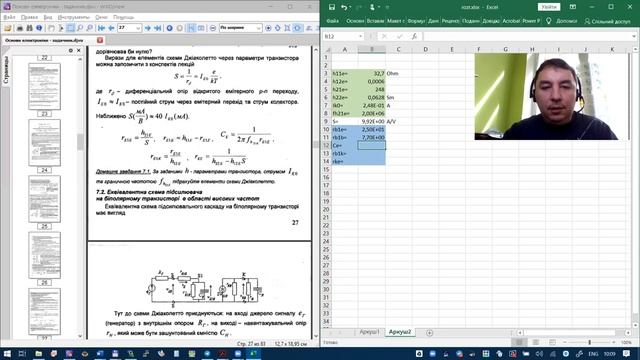The height and width of the screenshot is (360, 640).
Task: Click cell containing 32,7 in Excel
Action: pyautogui.click(x=371, y=73)
